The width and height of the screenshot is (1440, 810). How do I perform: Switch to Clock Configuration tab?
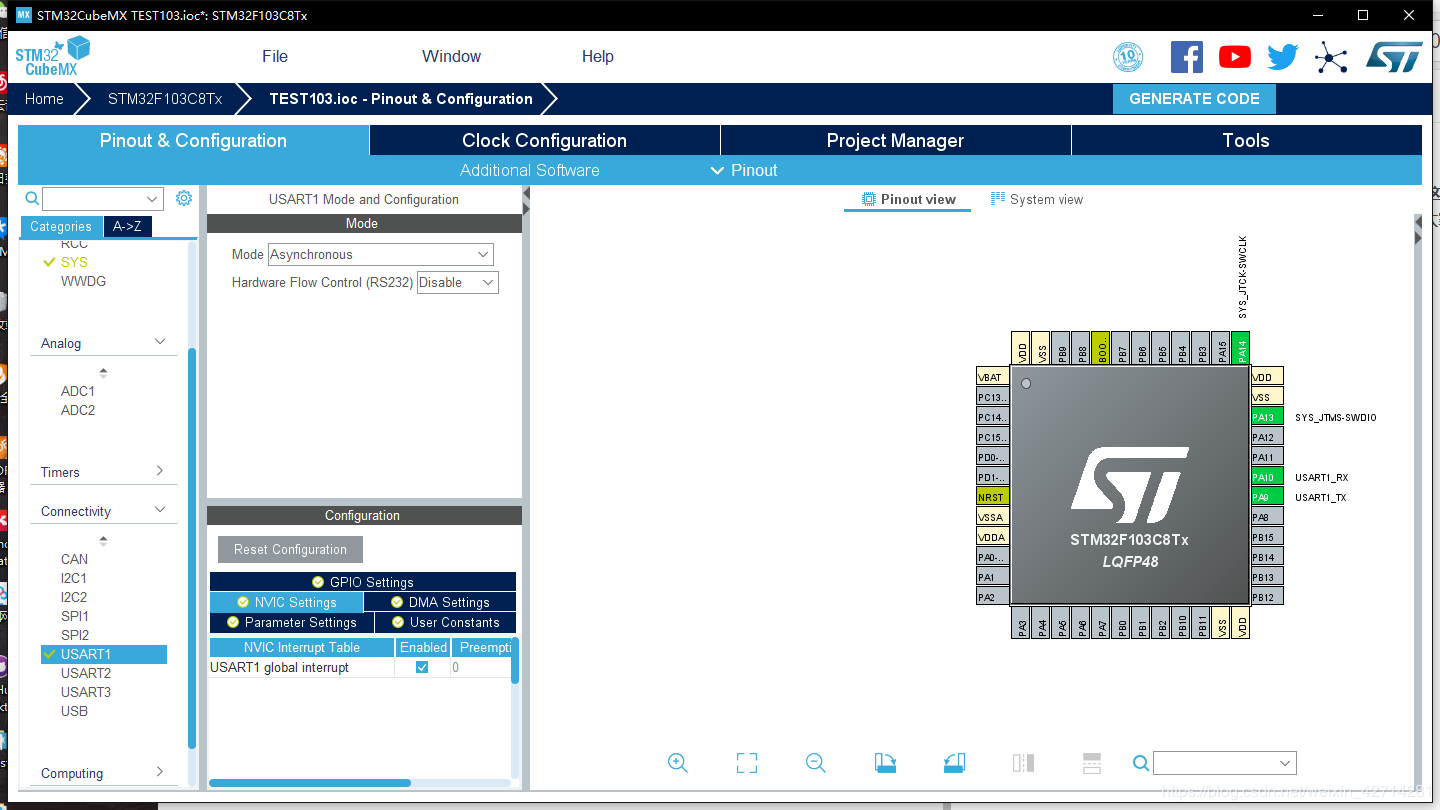(545, 140)
